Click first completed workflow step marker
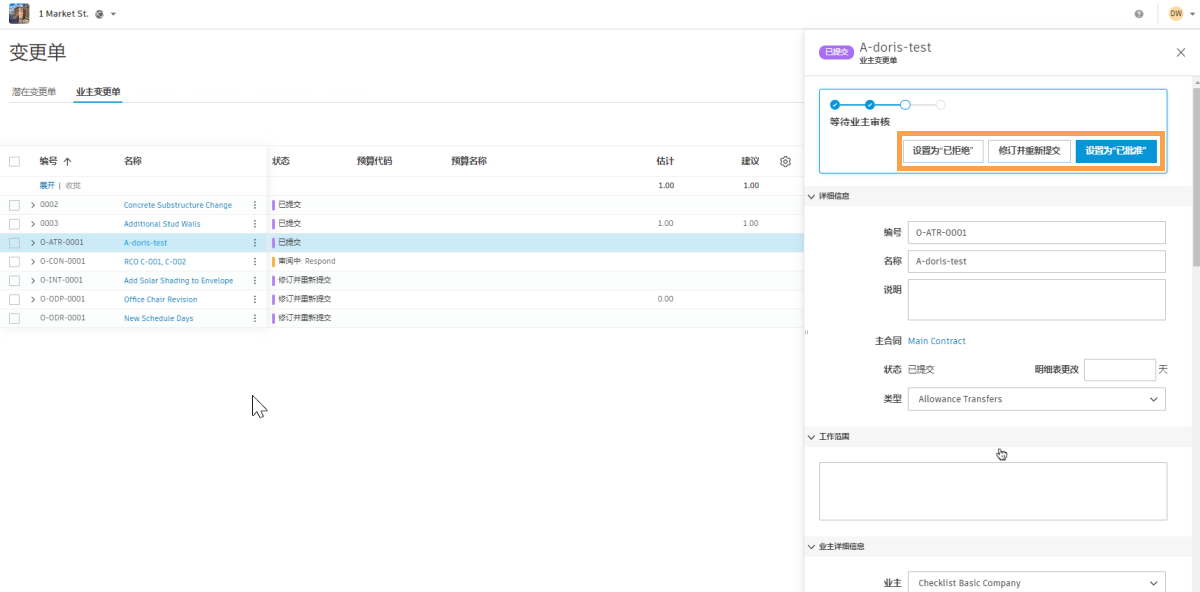The height and width of the screenshot is (592, 1200). (835, 104)
